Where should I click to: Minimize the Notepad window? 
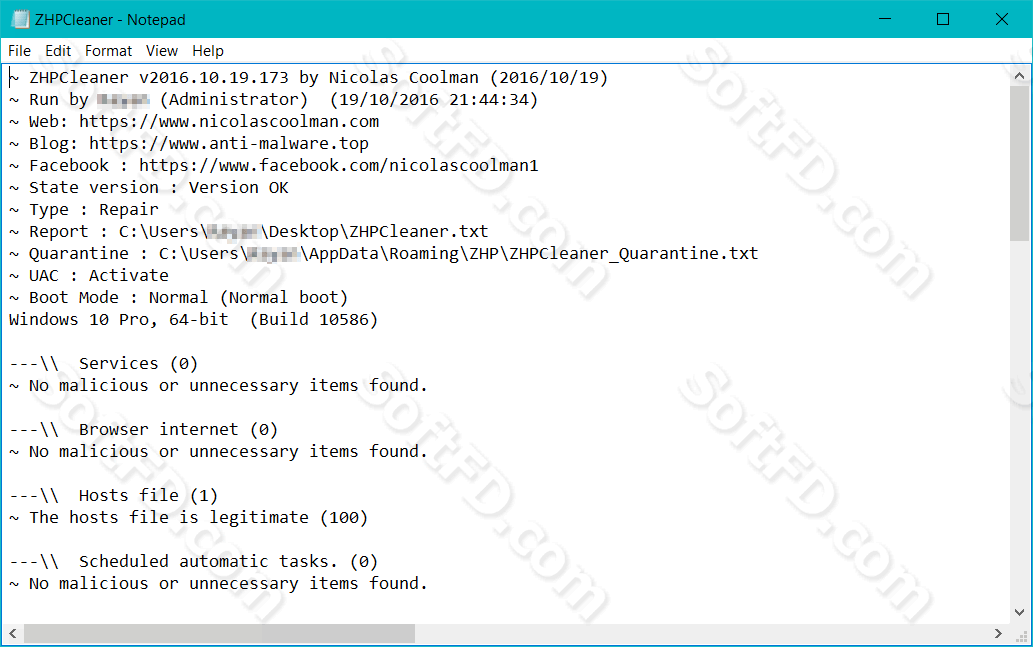click(x=885, y=19)
